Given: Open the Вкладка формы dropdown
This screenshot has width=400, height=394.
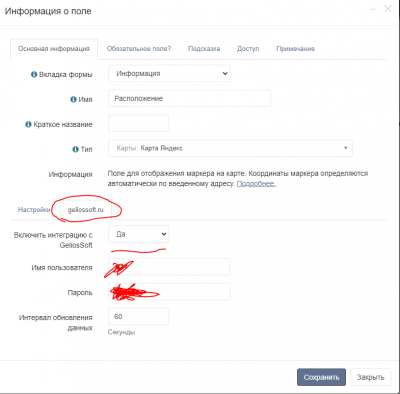Looking at the screenshot, I should [169, 74].
